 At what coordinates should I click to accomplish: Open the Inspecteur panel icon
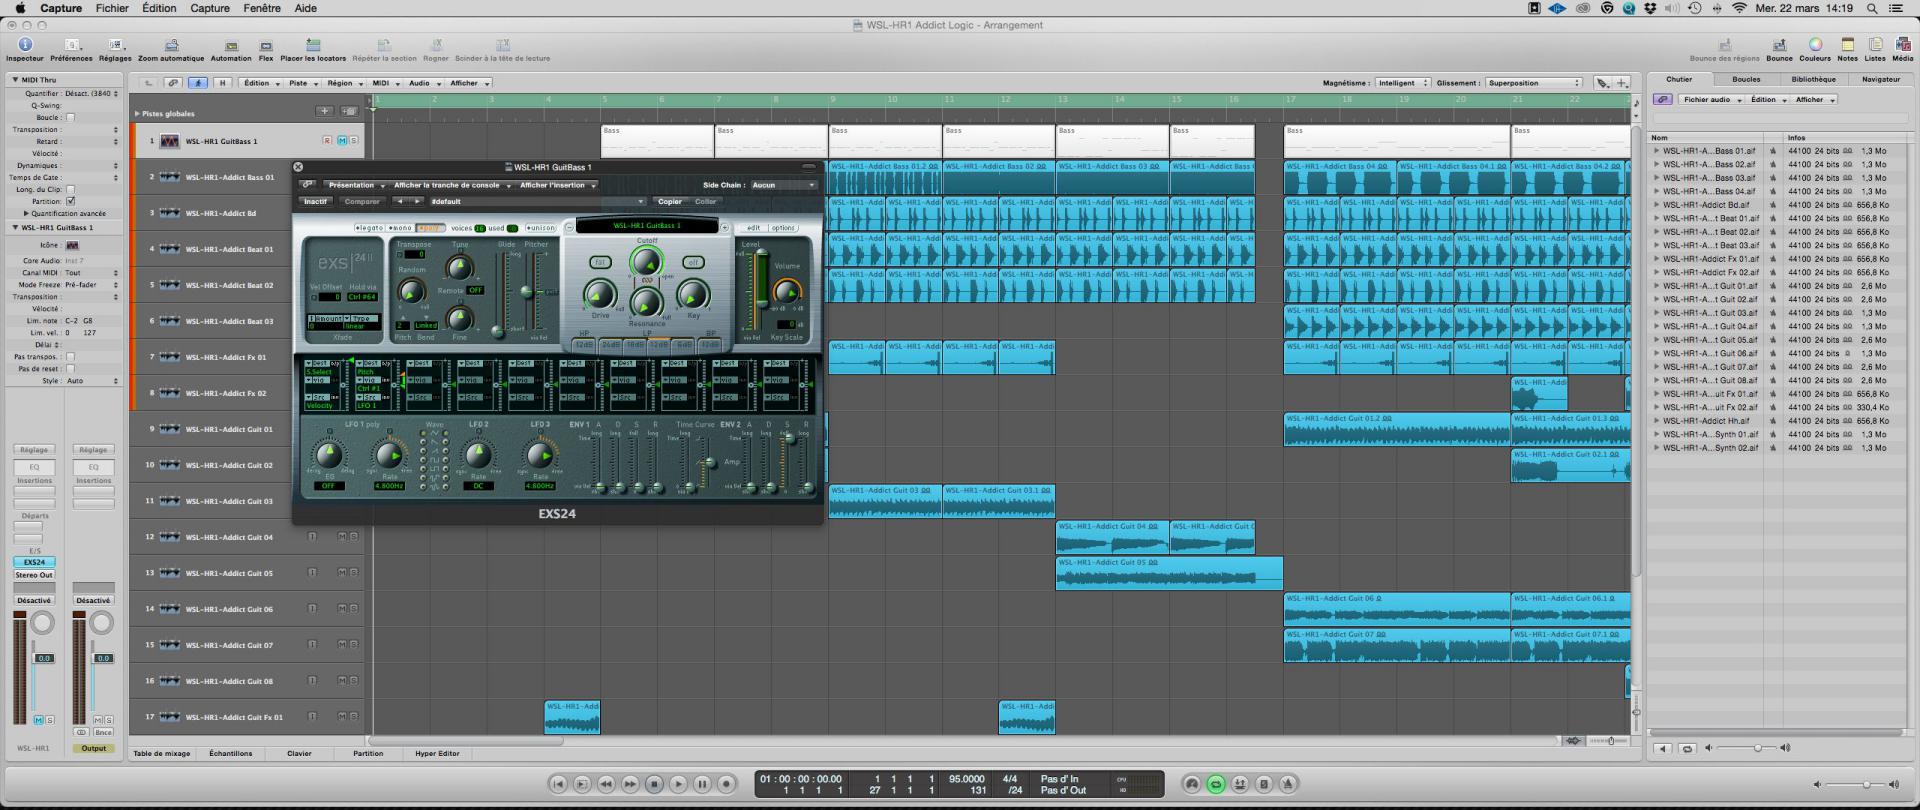click(x=25, y=45)
